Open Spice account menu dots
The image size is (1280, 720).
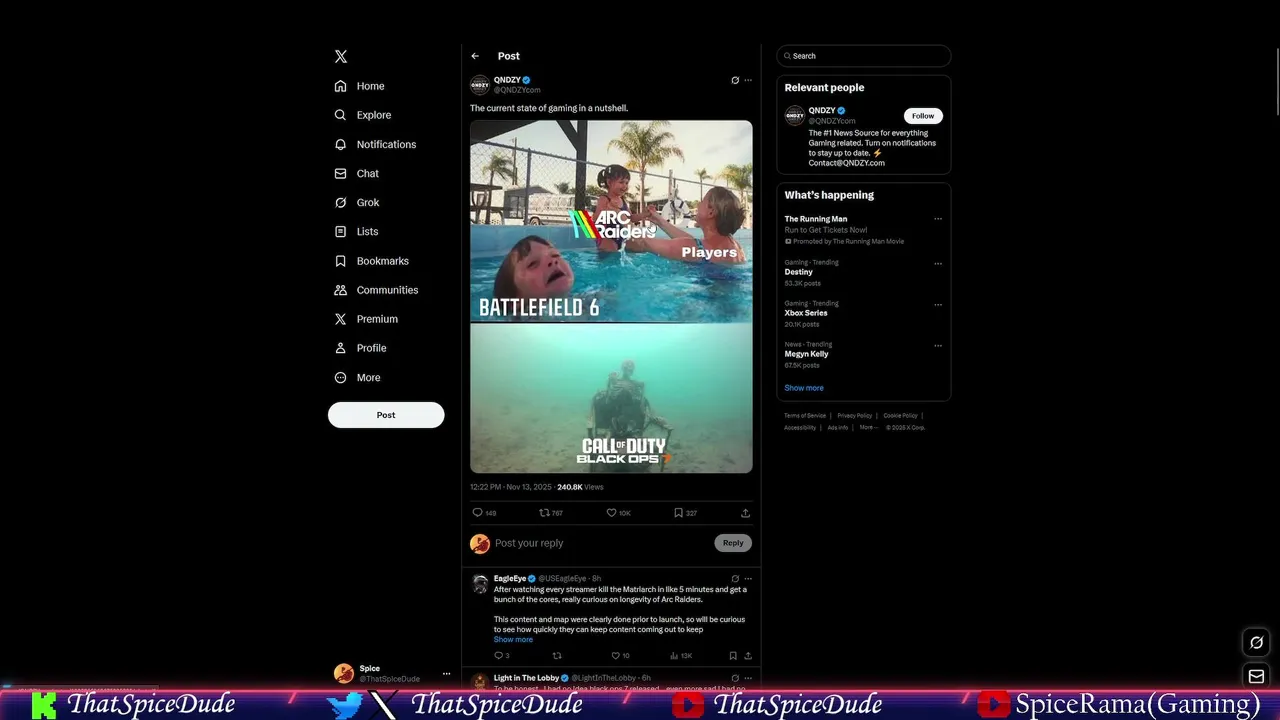pyautogui.click(x=447, y=674)
